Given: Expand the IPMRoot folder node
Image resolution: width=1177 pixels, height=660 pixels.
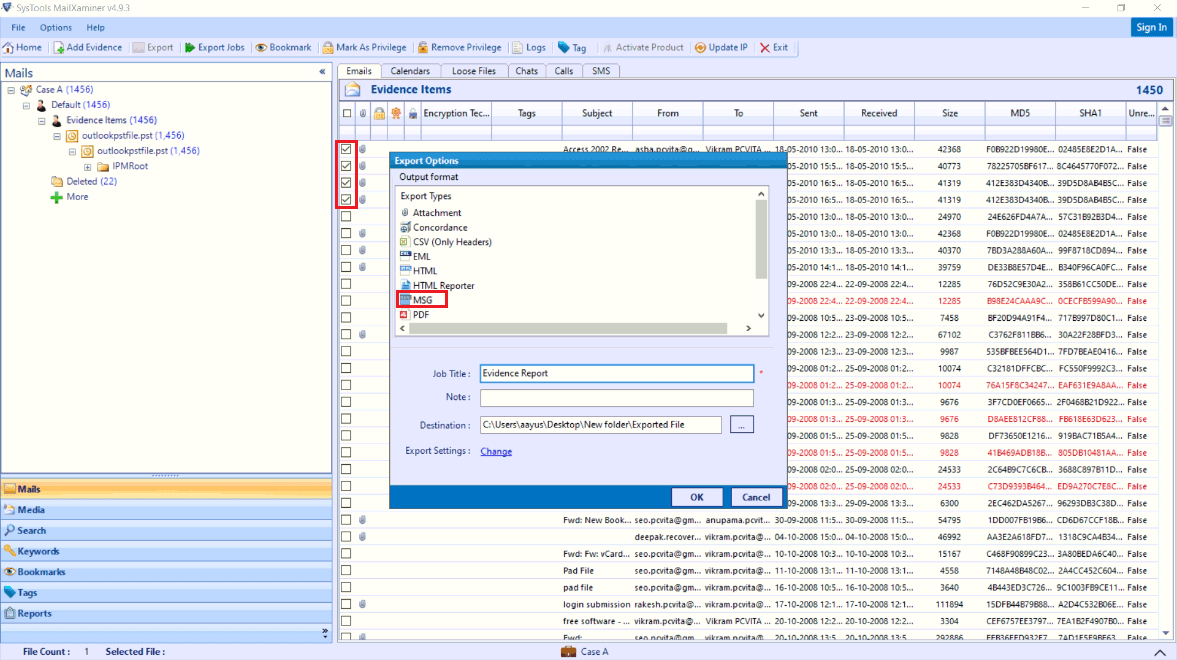Looking at the screenshot, I should click(88, 167).
